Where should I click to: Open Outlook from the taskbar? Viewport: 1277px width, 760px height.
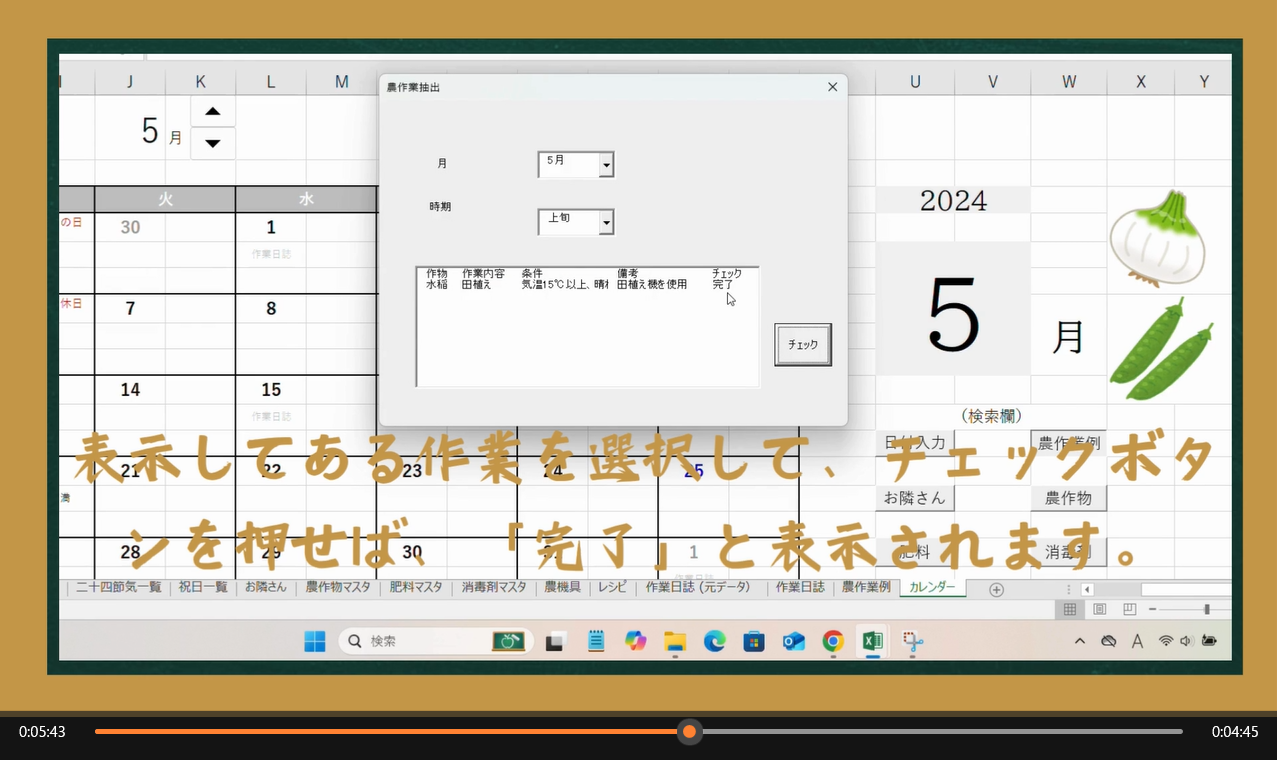794,641
